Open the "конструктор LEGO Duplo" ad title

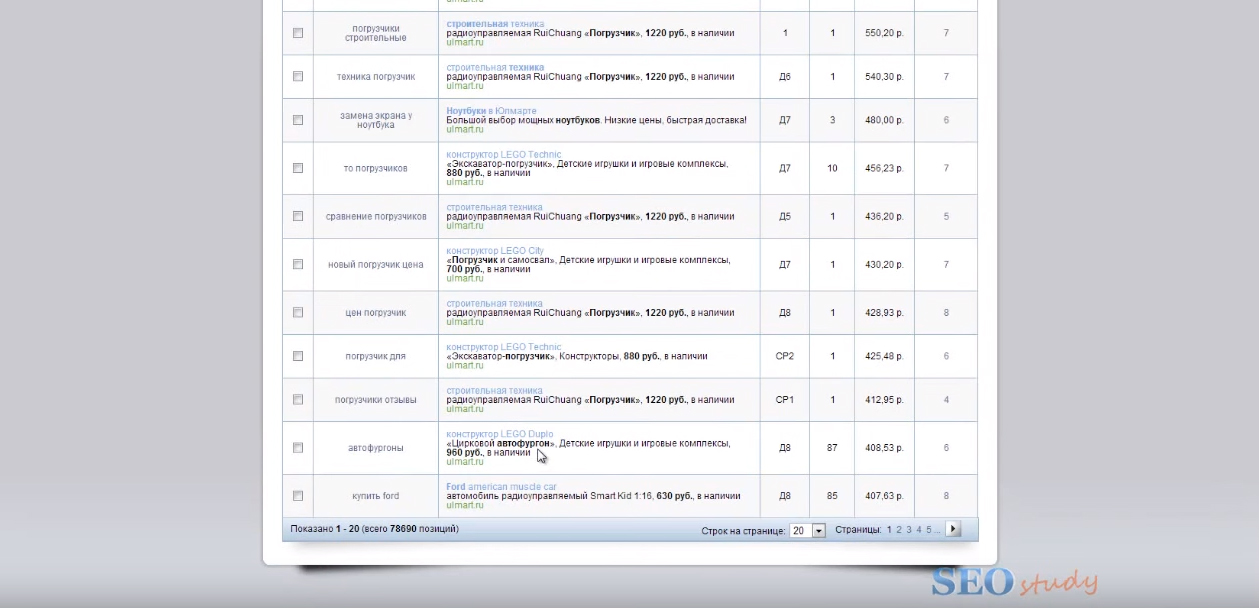point(499,435)
